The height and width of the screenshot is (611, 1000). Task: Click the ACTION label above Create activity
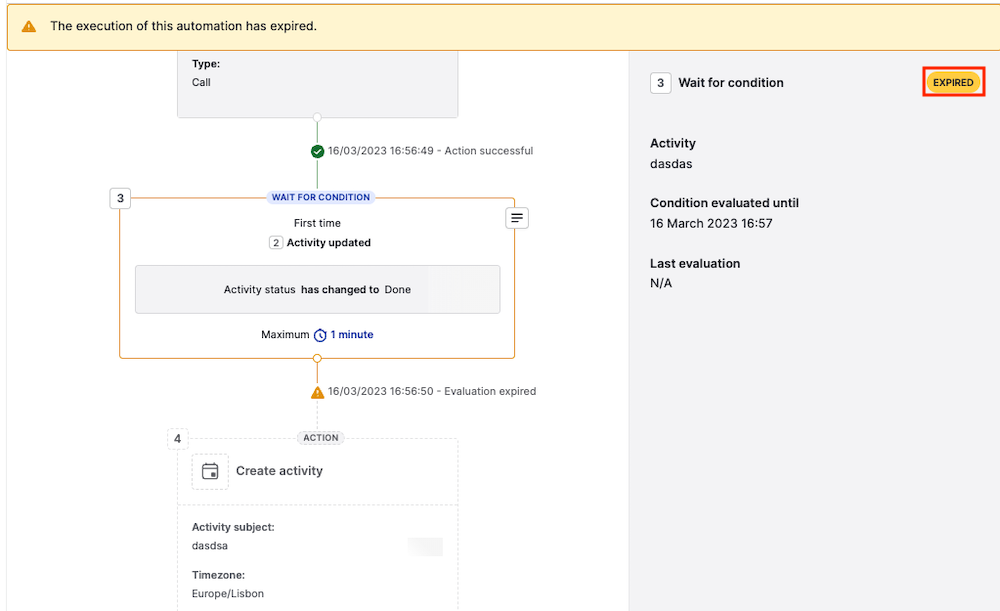coord(320,437)
